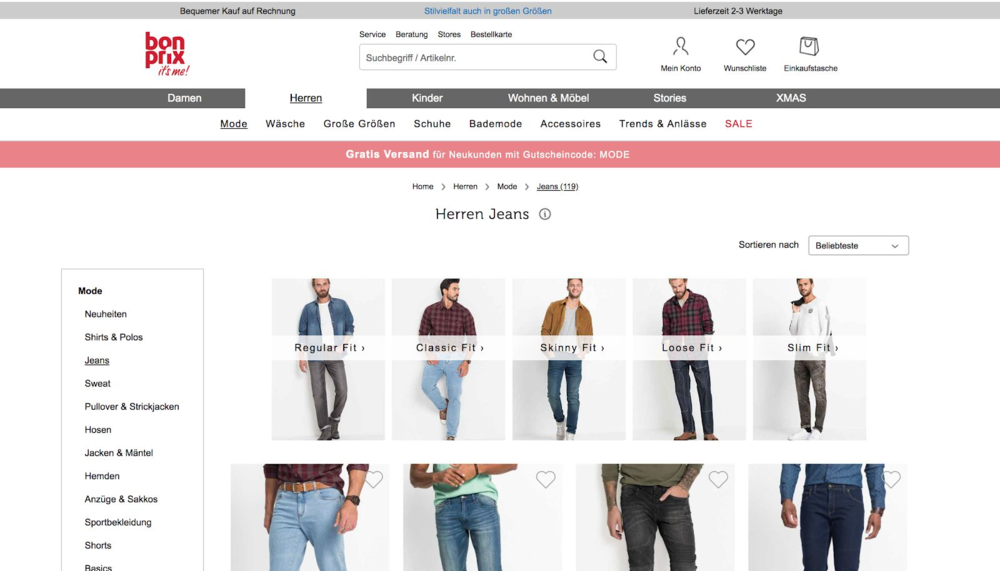Select the Herren main tab
The height and width of the screenshot is (571, 1000).
click(x=305, y=98)
